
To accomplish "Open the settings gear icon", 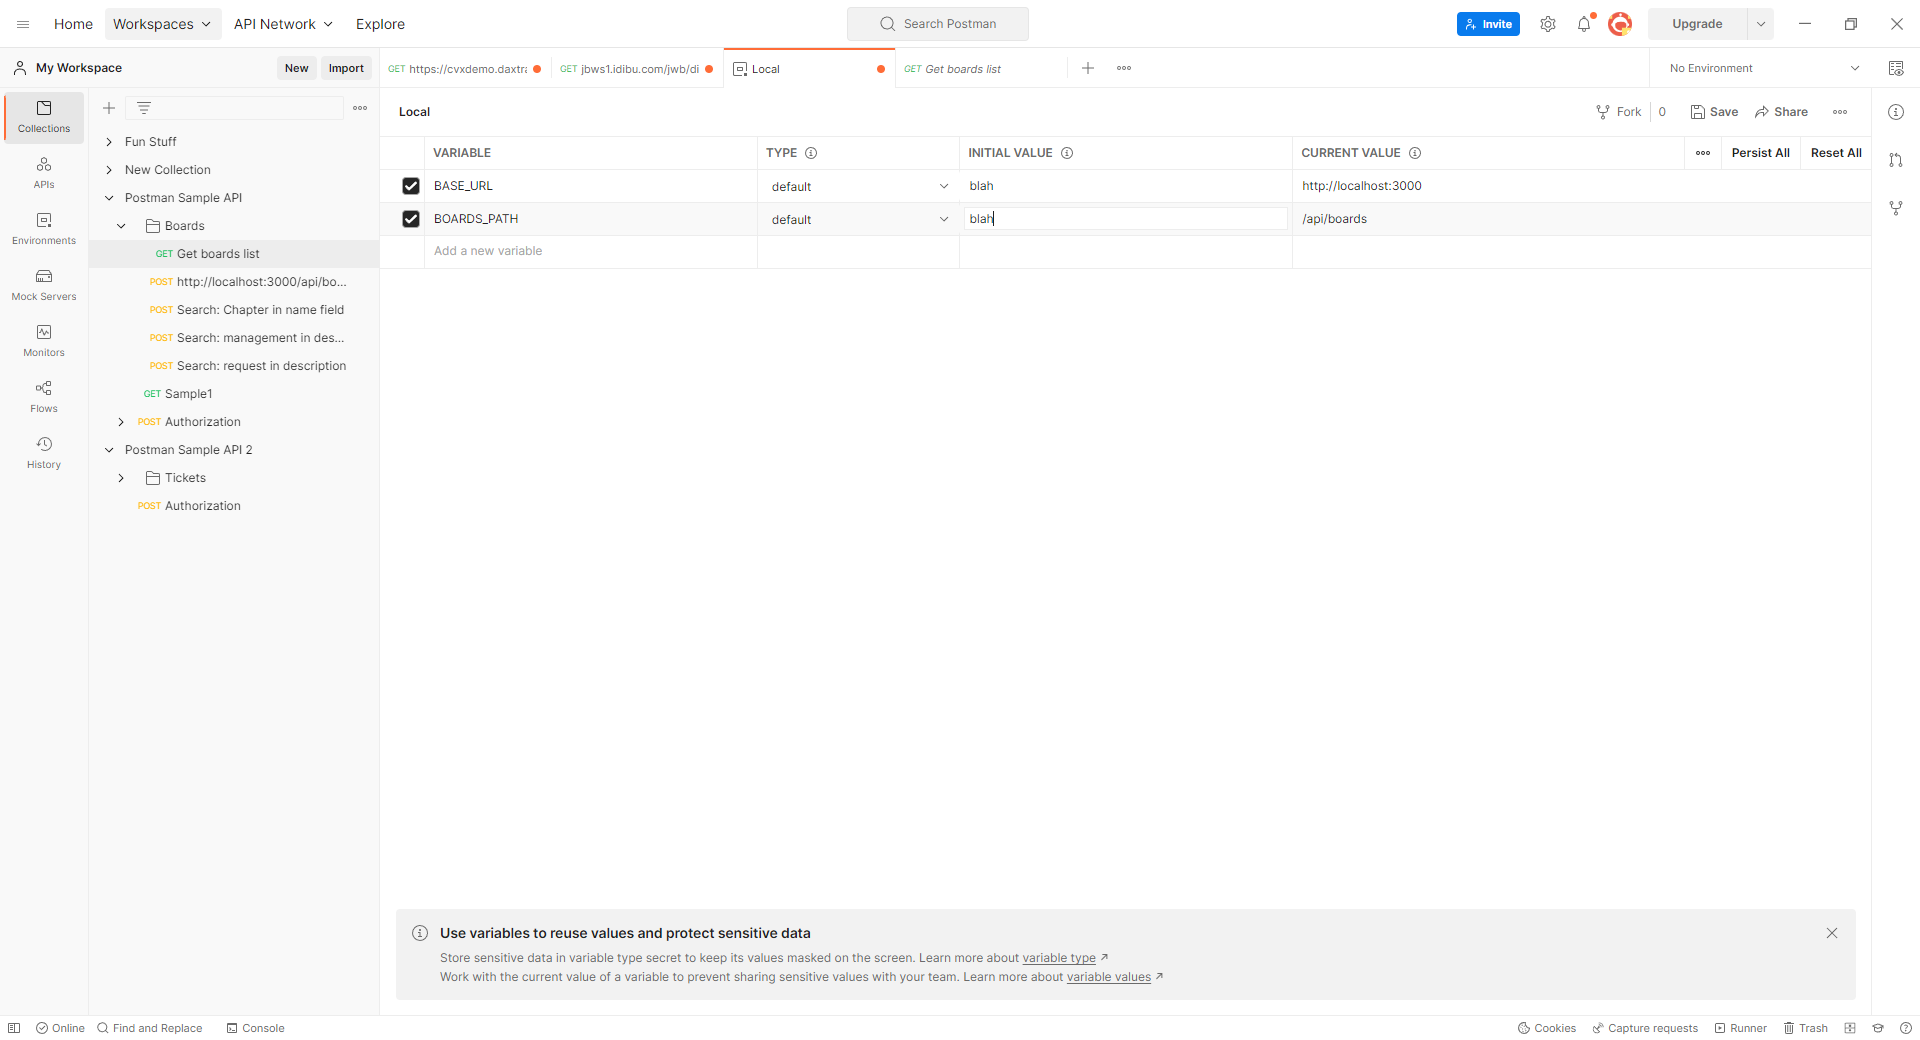I will pyautogui.click(x=1548, y=24).
